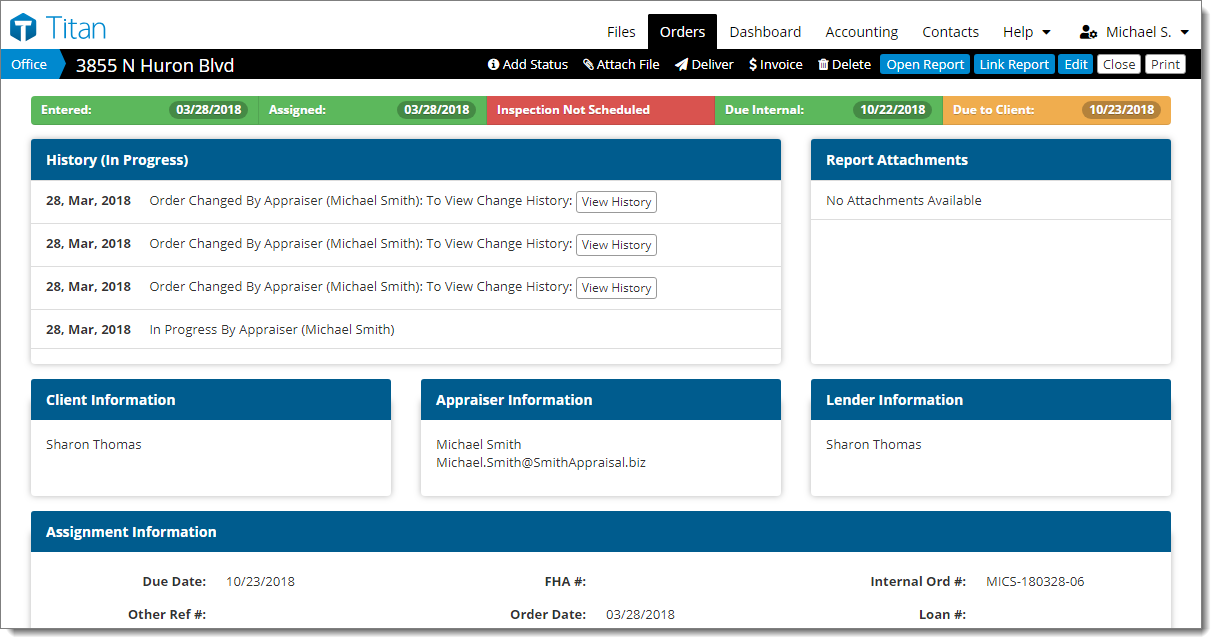Viewport: 1215px width, 640px height.
Task: Click the Attach File paperclip icon
Action: 588,65
